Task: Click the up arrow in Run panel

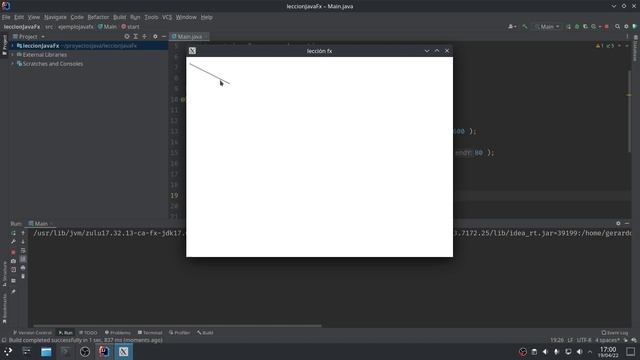Action: point(23,233)
